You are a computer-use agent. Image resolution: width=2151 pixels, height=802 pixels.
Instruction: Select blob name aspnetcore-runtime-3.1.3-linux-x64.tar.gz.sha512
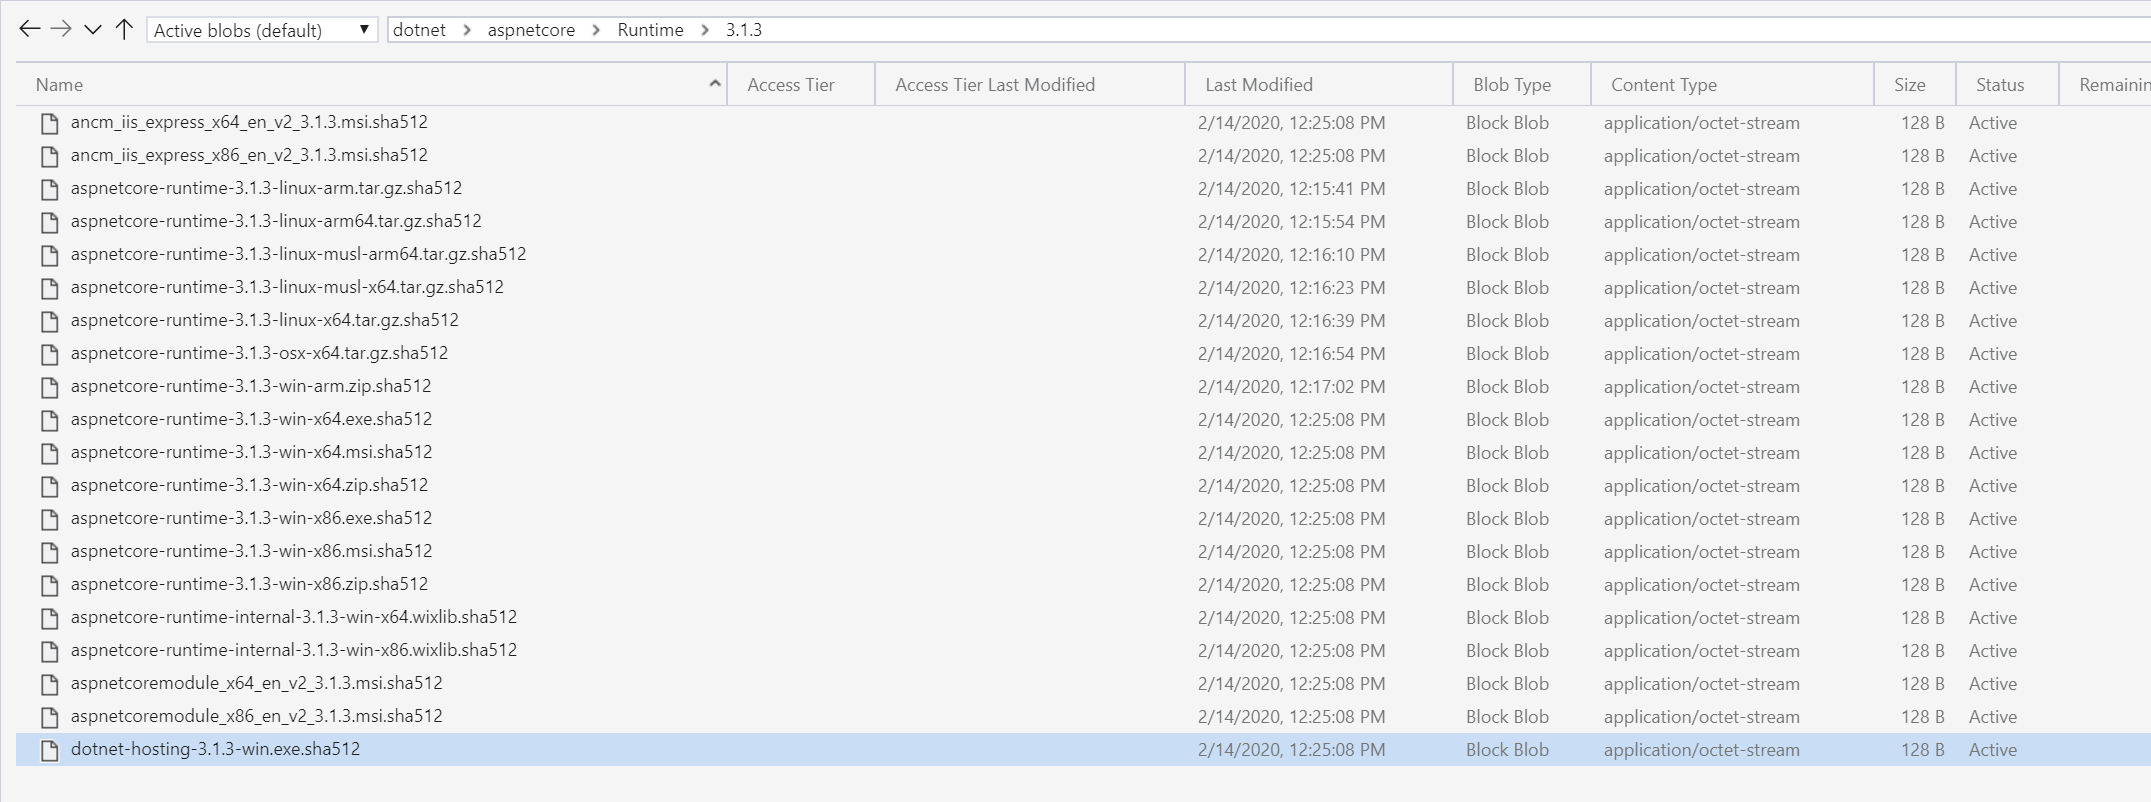265,320
